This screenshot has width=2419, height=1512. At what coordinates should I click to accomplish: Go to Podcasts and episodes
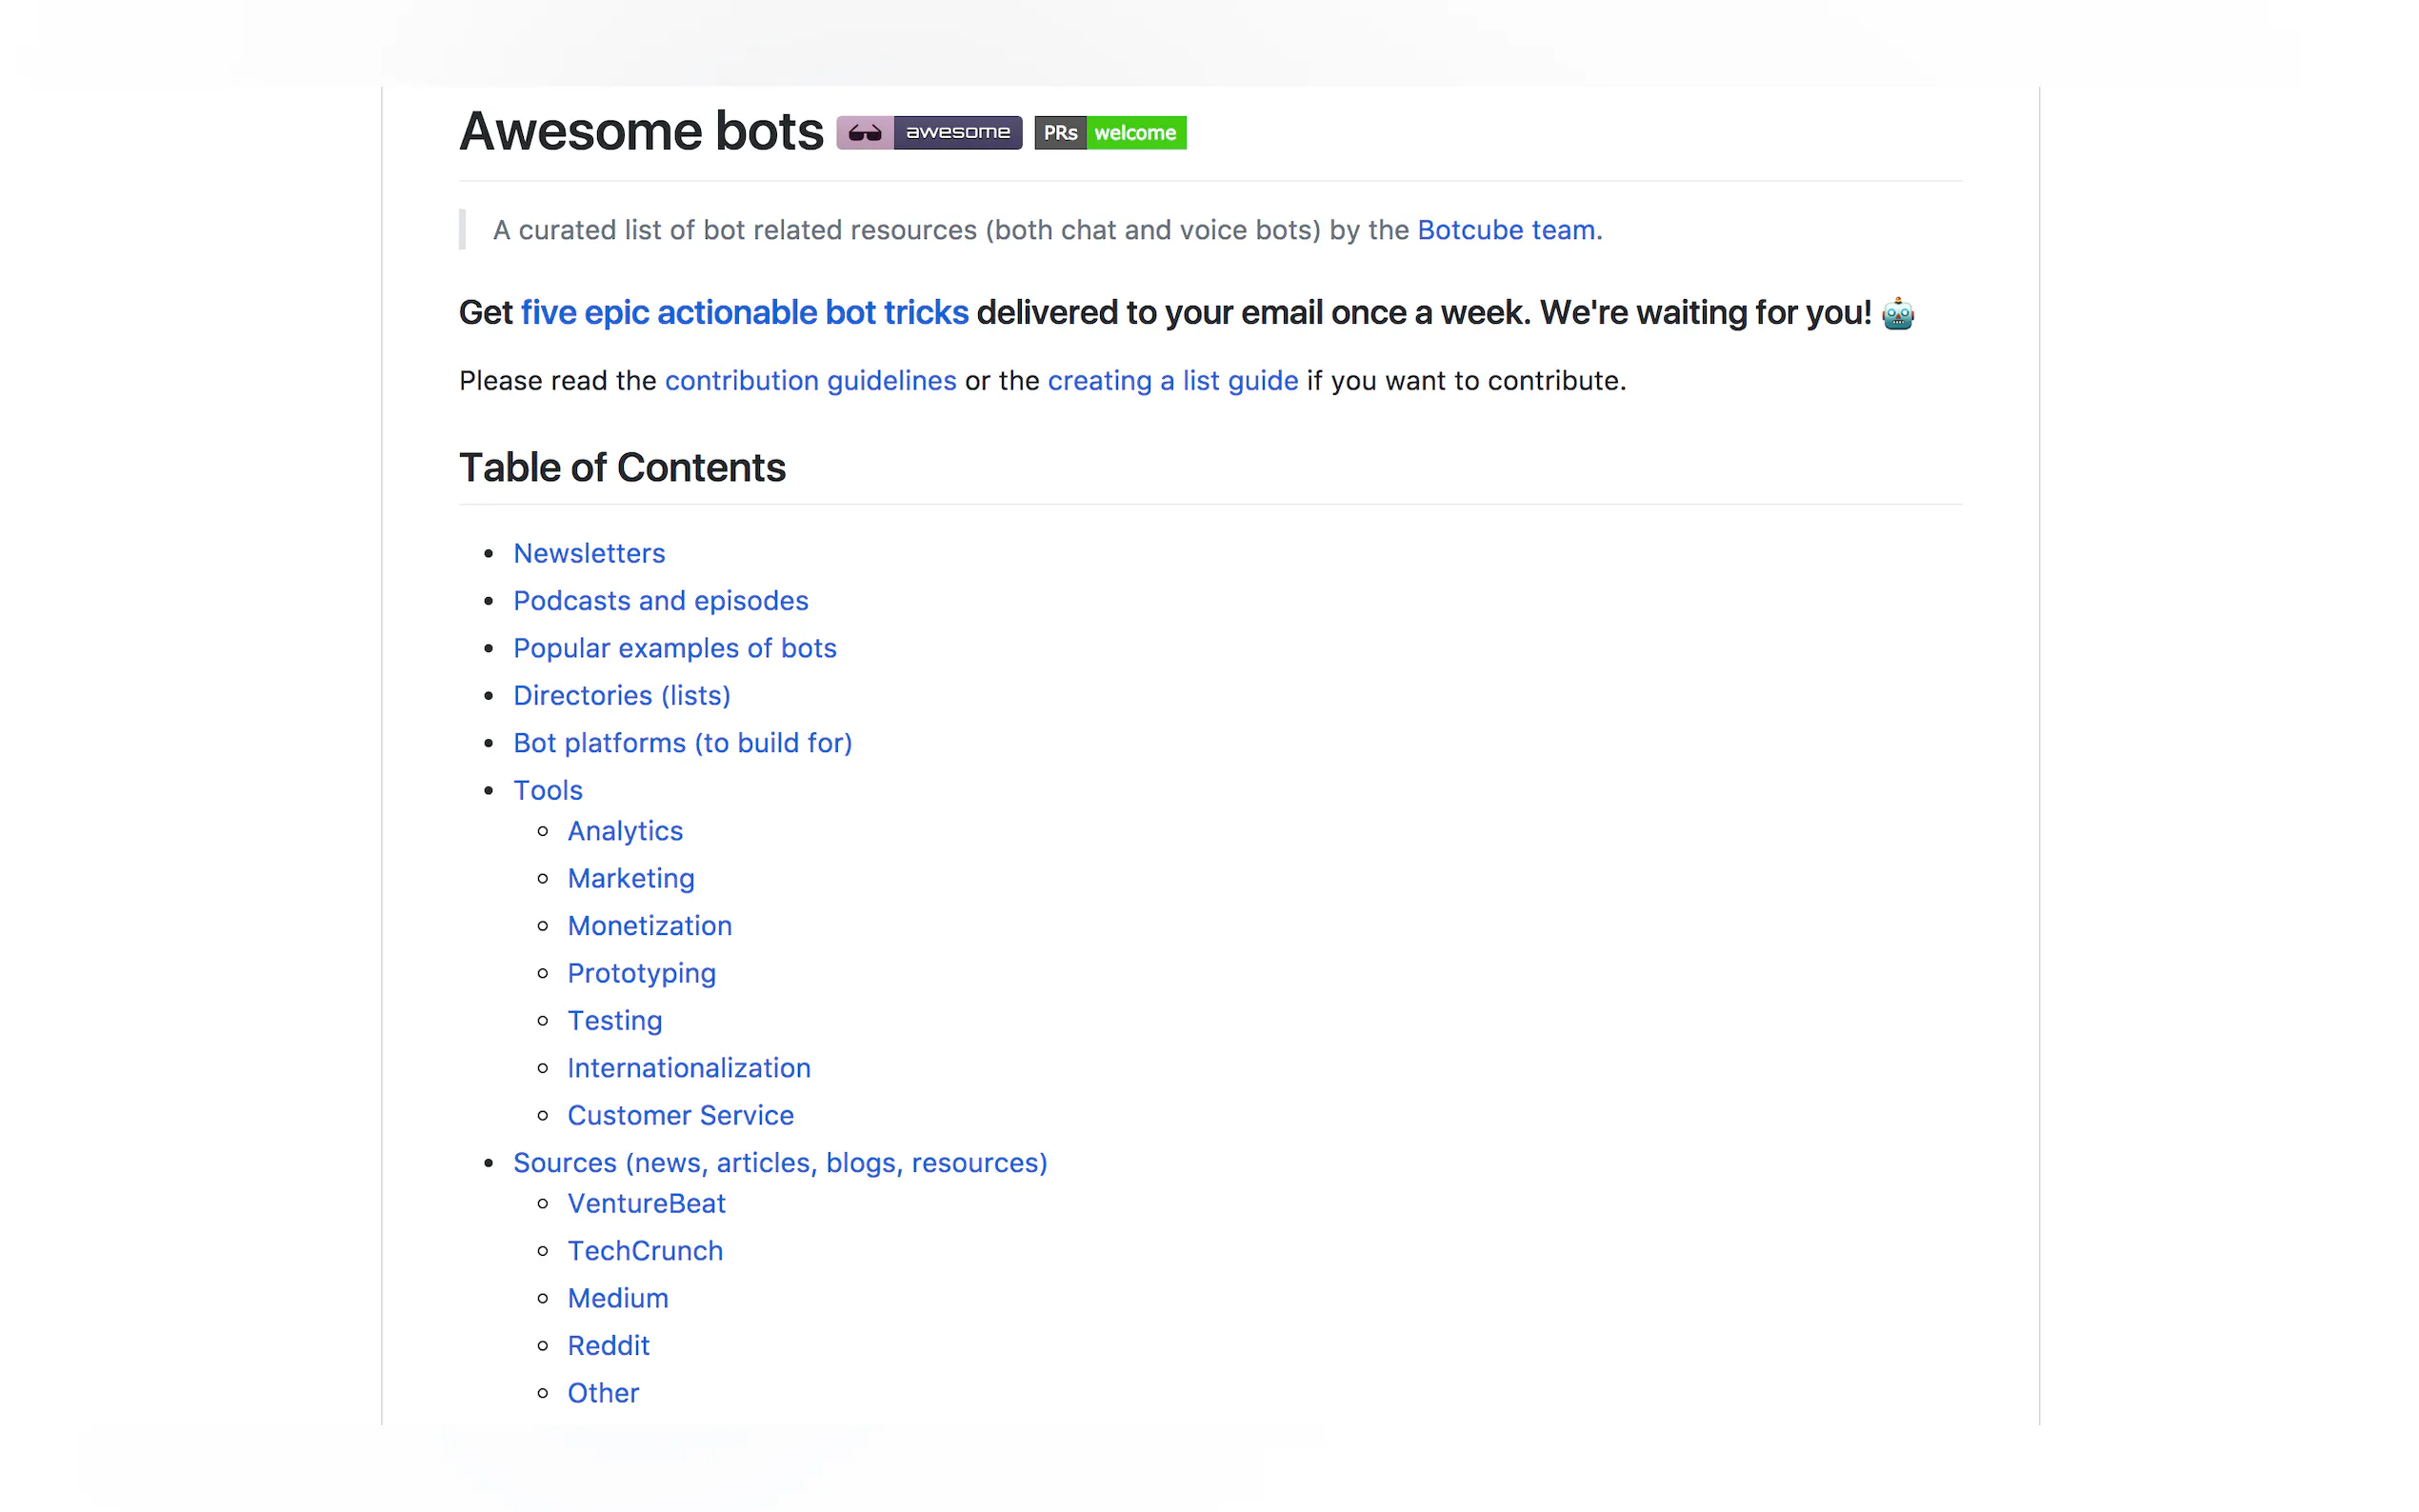(660, 601)
